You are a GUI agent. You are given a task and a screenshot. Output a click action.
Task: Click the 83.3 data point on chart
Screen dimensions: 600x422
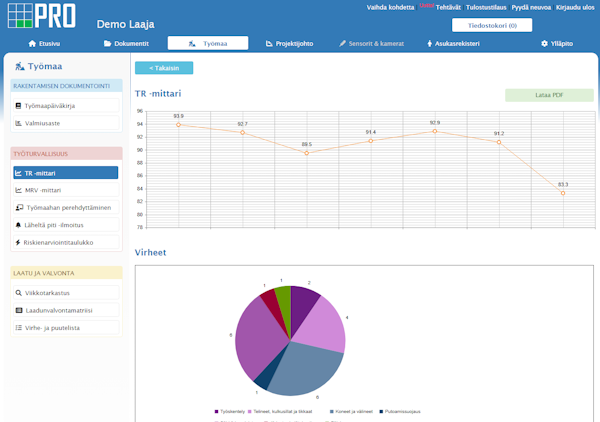pos(563,193)
